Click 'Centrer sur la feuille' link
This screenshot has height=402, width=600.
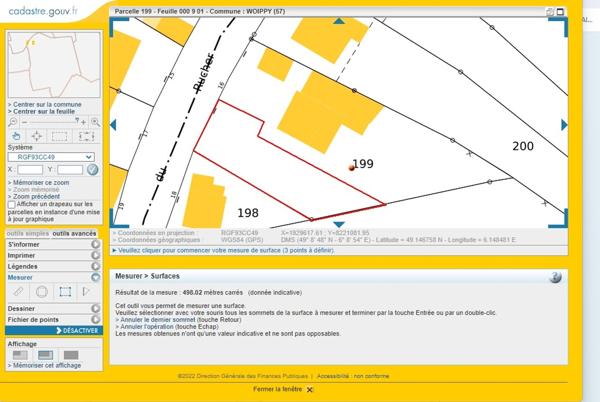[41, 111]
